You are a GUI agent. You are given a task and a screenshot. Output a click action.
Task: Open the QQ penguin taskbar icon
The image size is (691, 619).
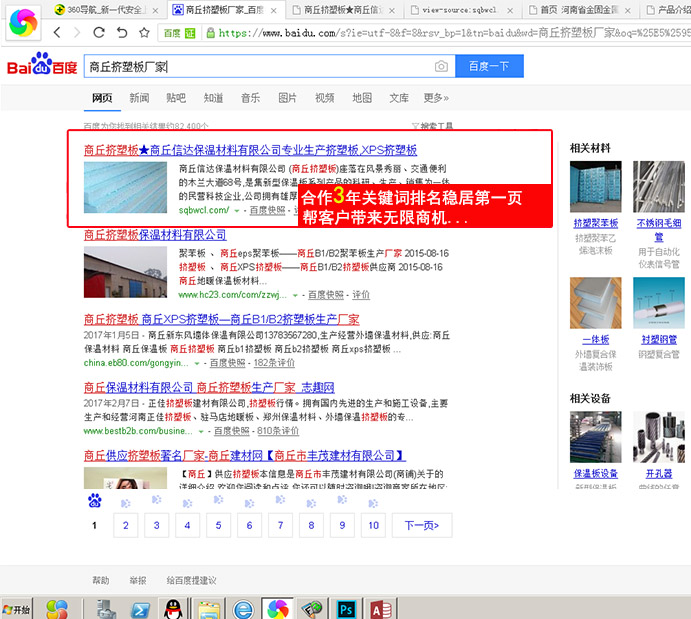click(x=173, y=610)
